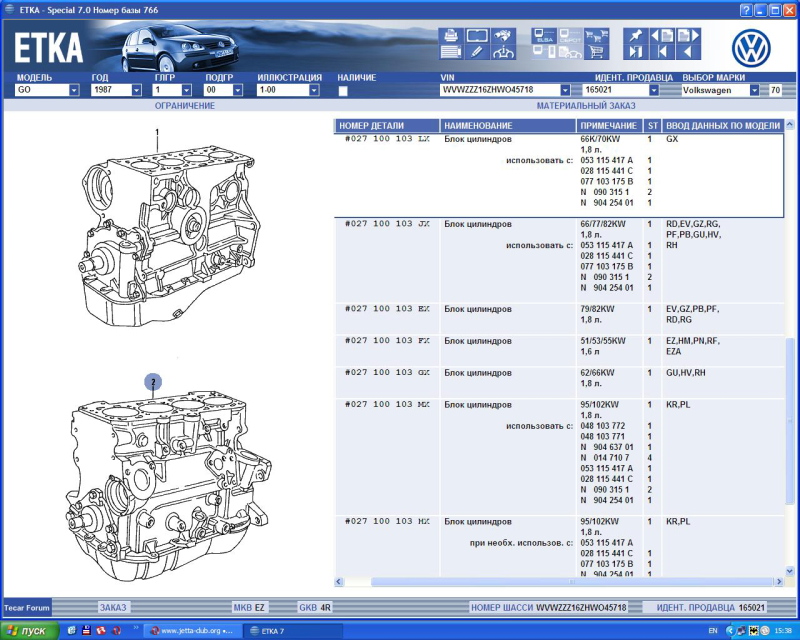Switch to jetta-club.org taskbar window

192,631
